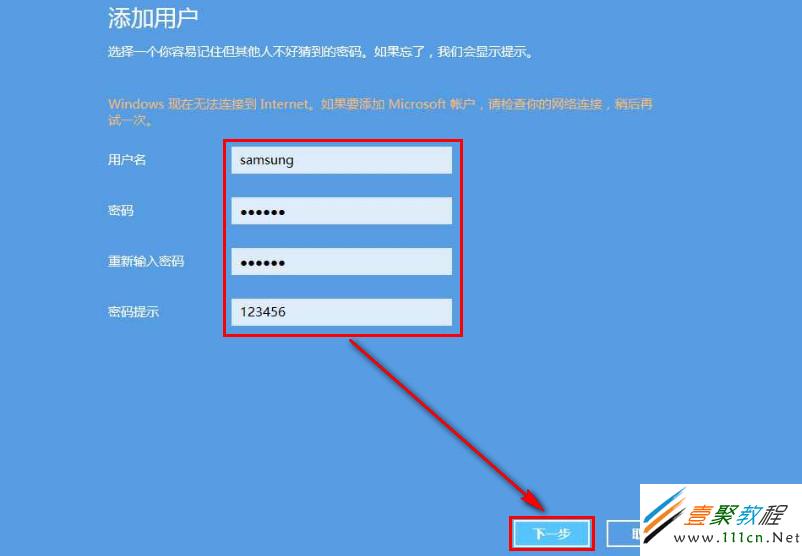Click the 添加用户 page title
This screenshot has height=556, width=802.
point(152,18)
